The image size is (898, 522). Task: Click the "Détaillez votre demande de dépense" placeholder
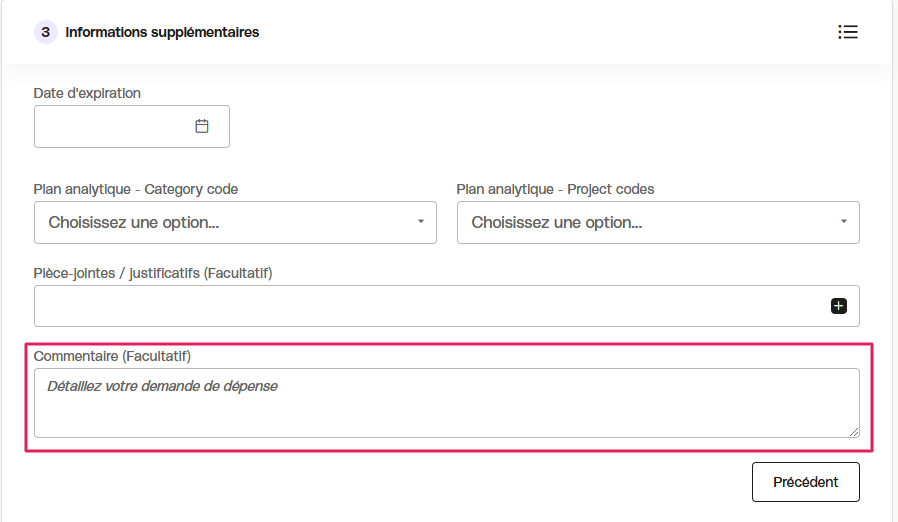[x=162, y=386]
